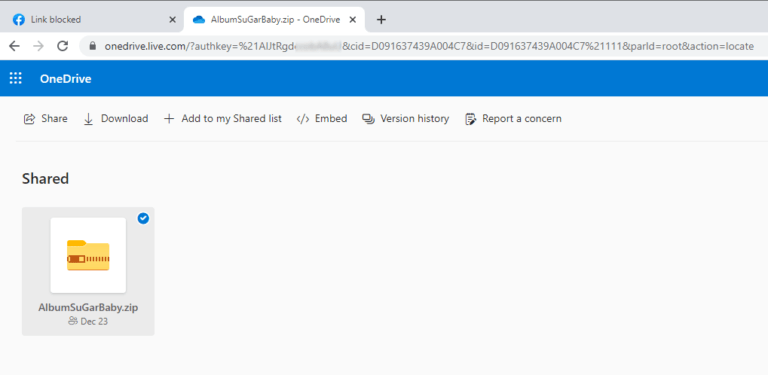The height and width of the screenshot is (375, 768).
Task: Click the padlock site info icon
Action: (92, 47)
